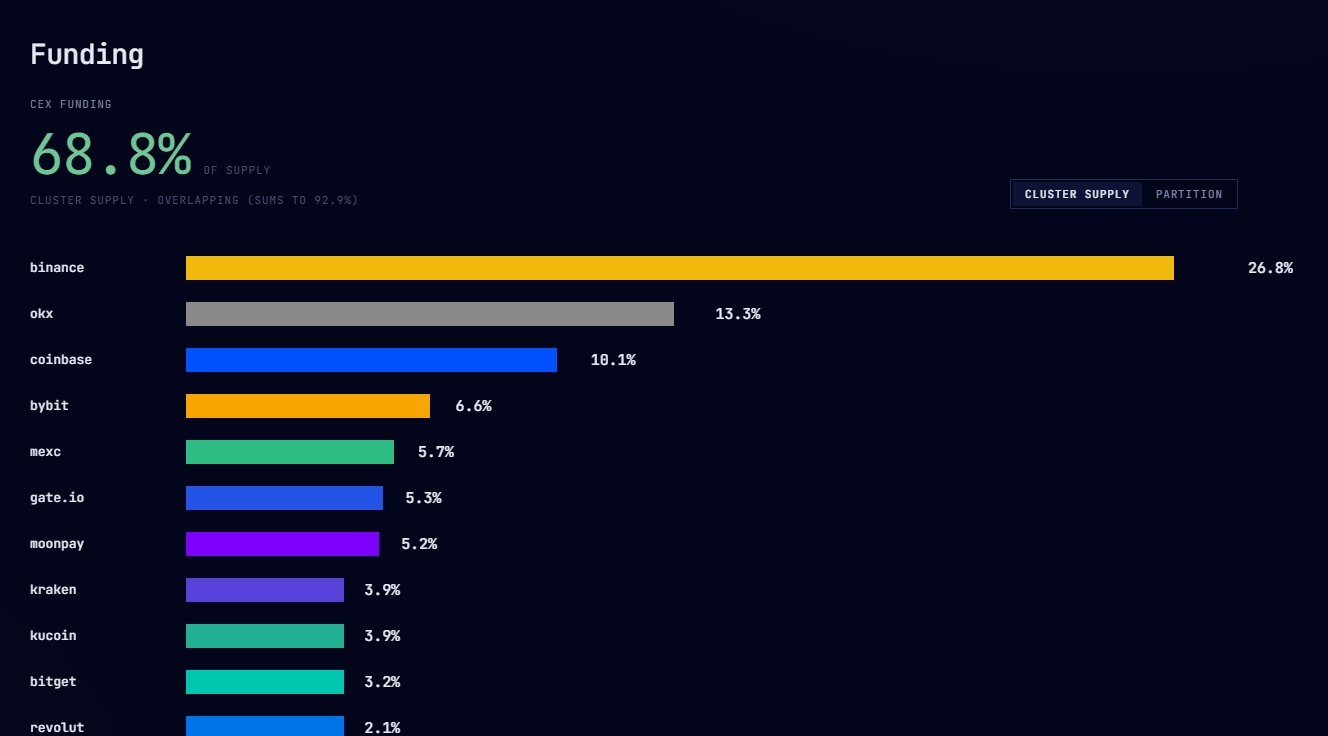Select the CEX FUNDING caption
Image resolution: width=1328 pixels, height=736 pixels.
pos(71,104)
